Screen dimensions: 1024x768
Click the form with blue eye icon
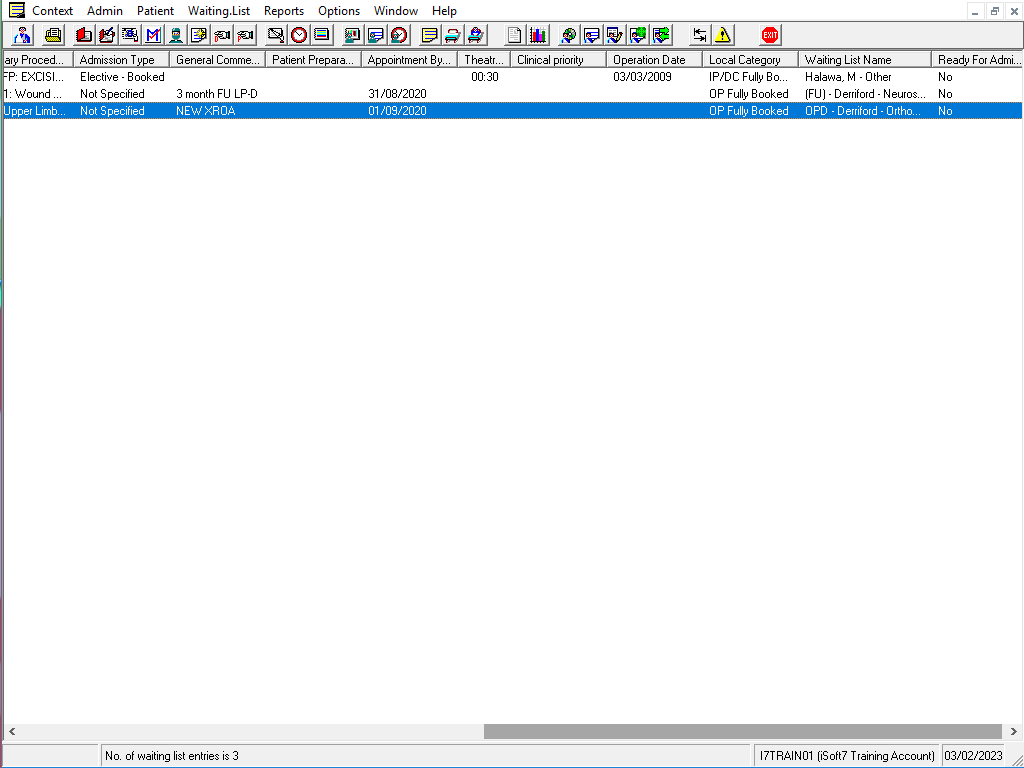(130, 35)
